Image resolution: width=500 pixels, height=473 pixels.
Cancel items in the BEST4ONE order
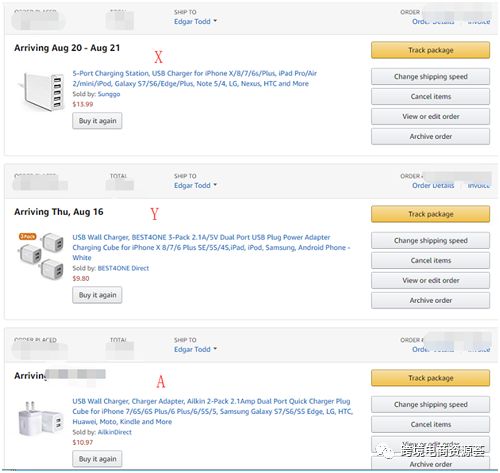430,260
